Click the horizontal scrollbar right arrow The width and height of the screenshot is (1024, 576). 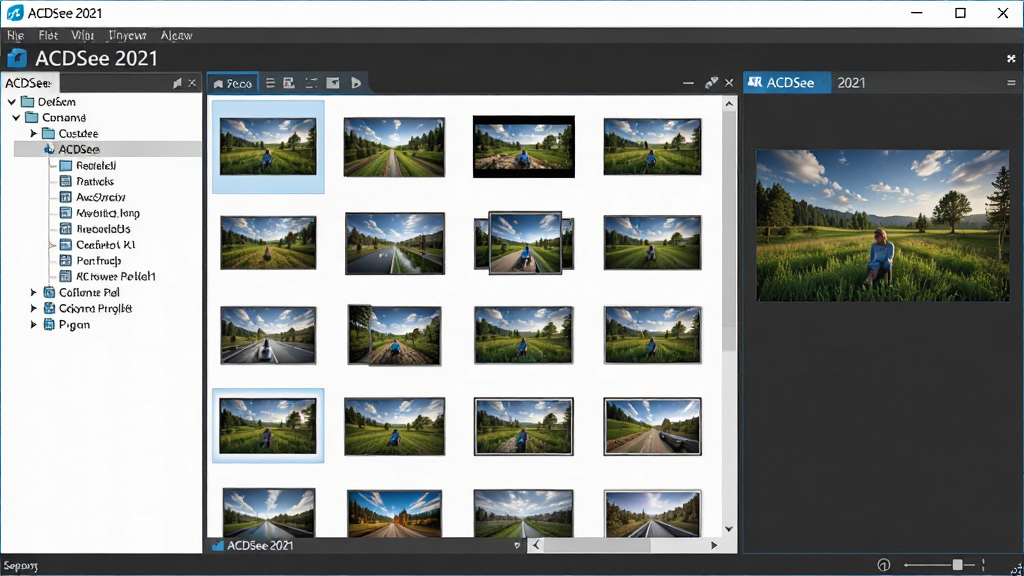pos(714,545)
